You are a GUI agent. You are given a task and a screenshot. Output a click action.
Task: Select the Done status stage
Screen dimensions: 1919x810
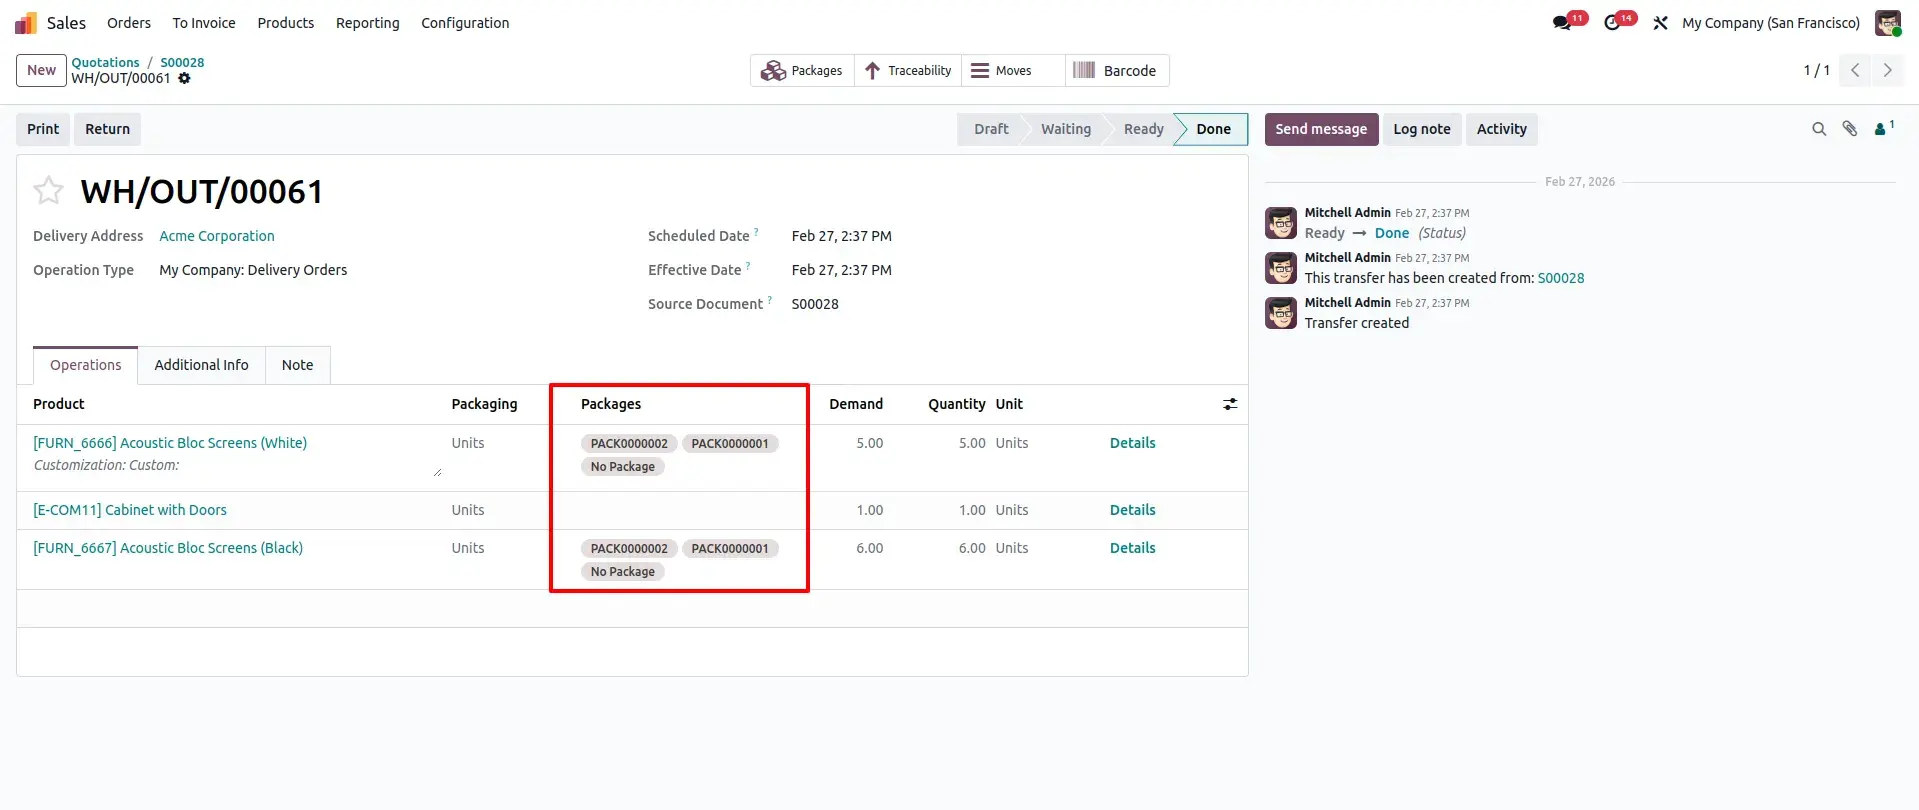[x=1213, y=129]
